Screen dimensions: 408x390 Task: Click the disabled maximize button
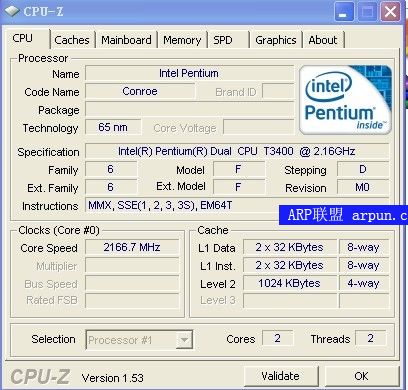(367, 12)
